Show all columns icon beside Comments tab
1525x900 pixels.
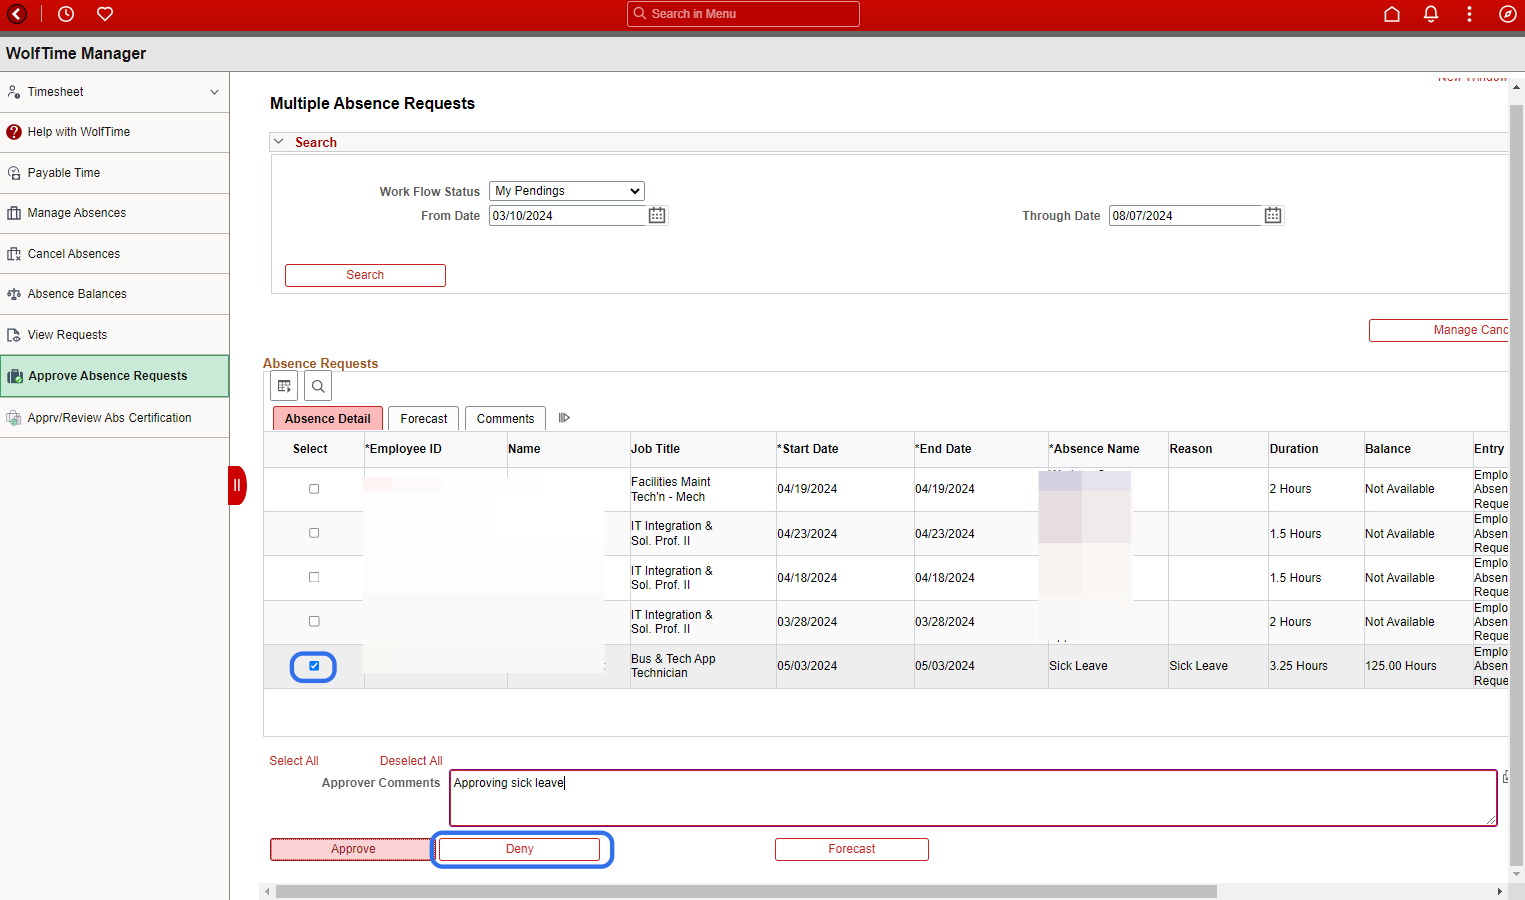click(x=564, y=418)
